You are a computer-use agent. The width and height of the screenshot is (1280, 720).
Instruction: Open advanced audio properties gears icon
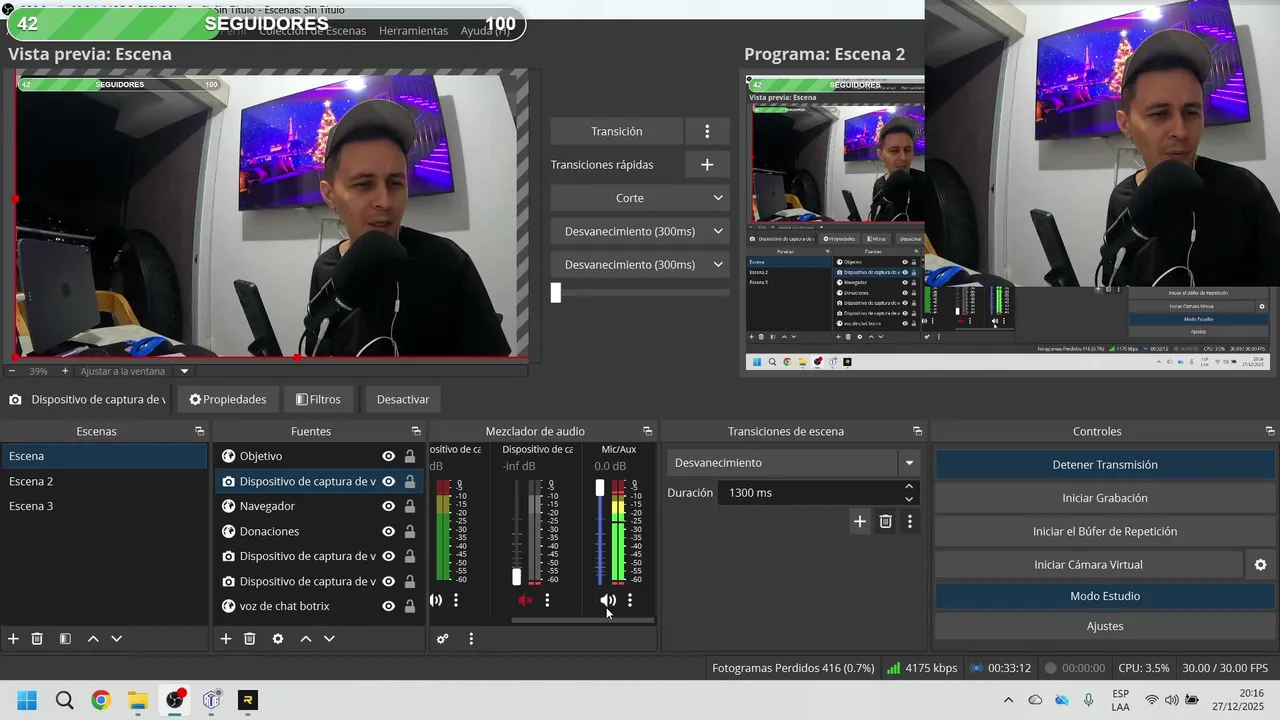(443, 639)
